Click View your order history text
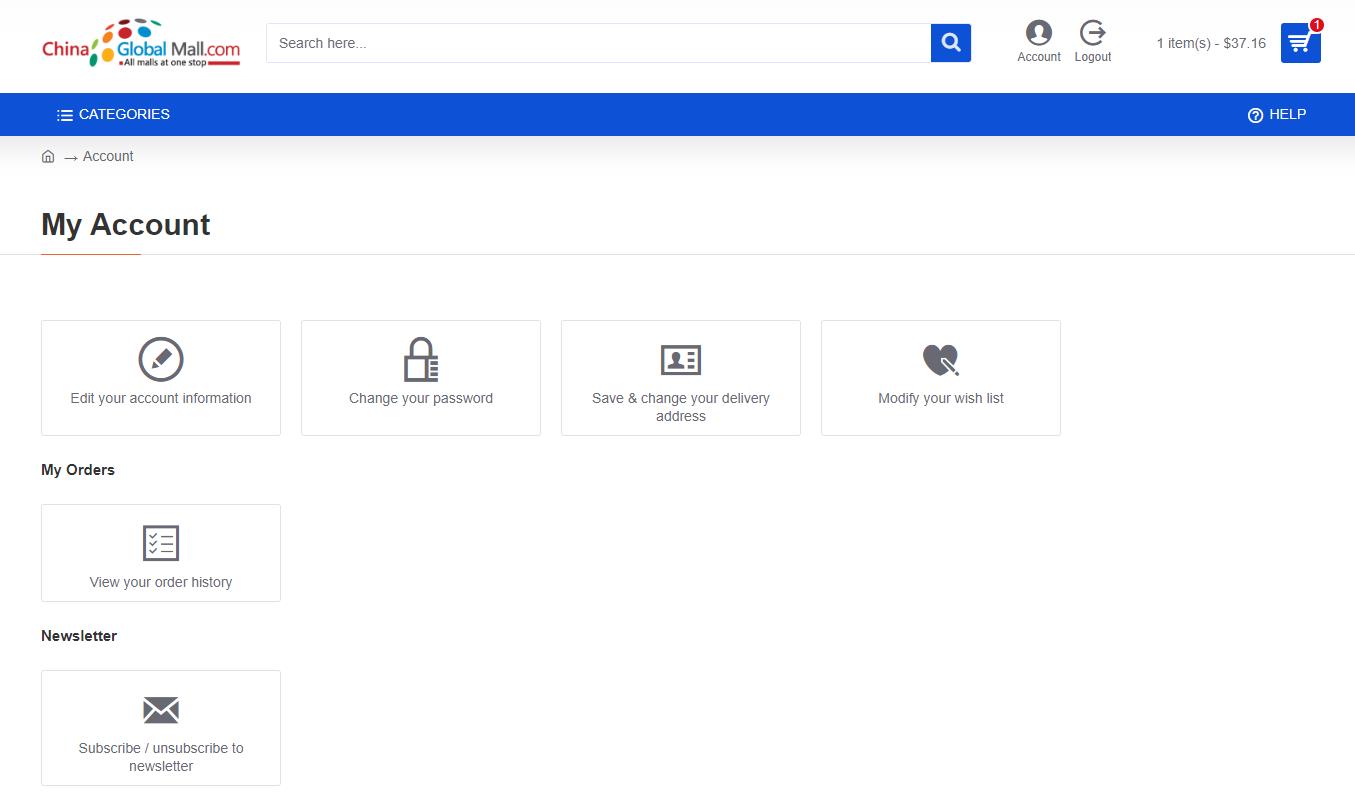This screenshot has width=1355, height=803. coord(161,582)
